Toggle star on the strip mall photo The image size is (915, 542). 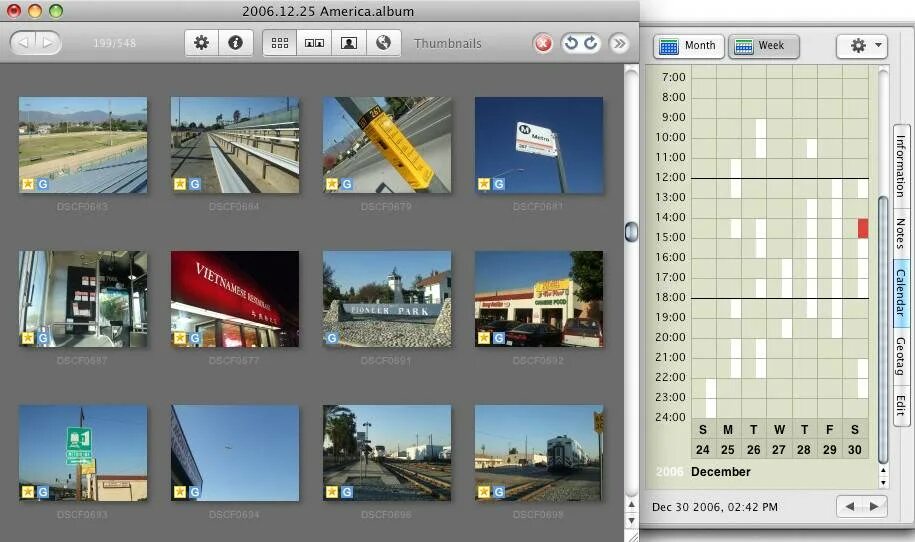coord(484,338)
